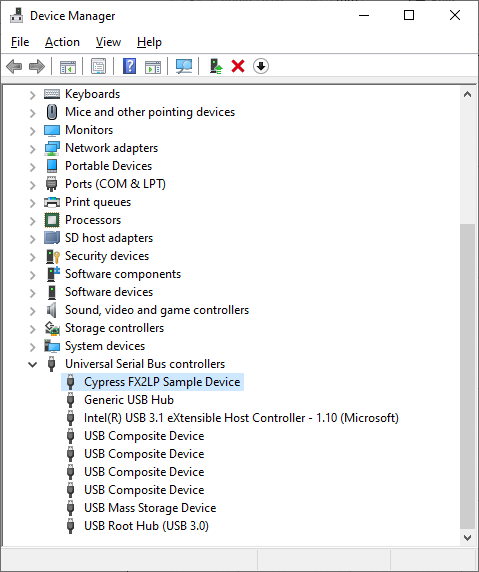Click the Forward arrow toolbar icon
Viewport: 479px width, 572px height.
tap(36, 66)
